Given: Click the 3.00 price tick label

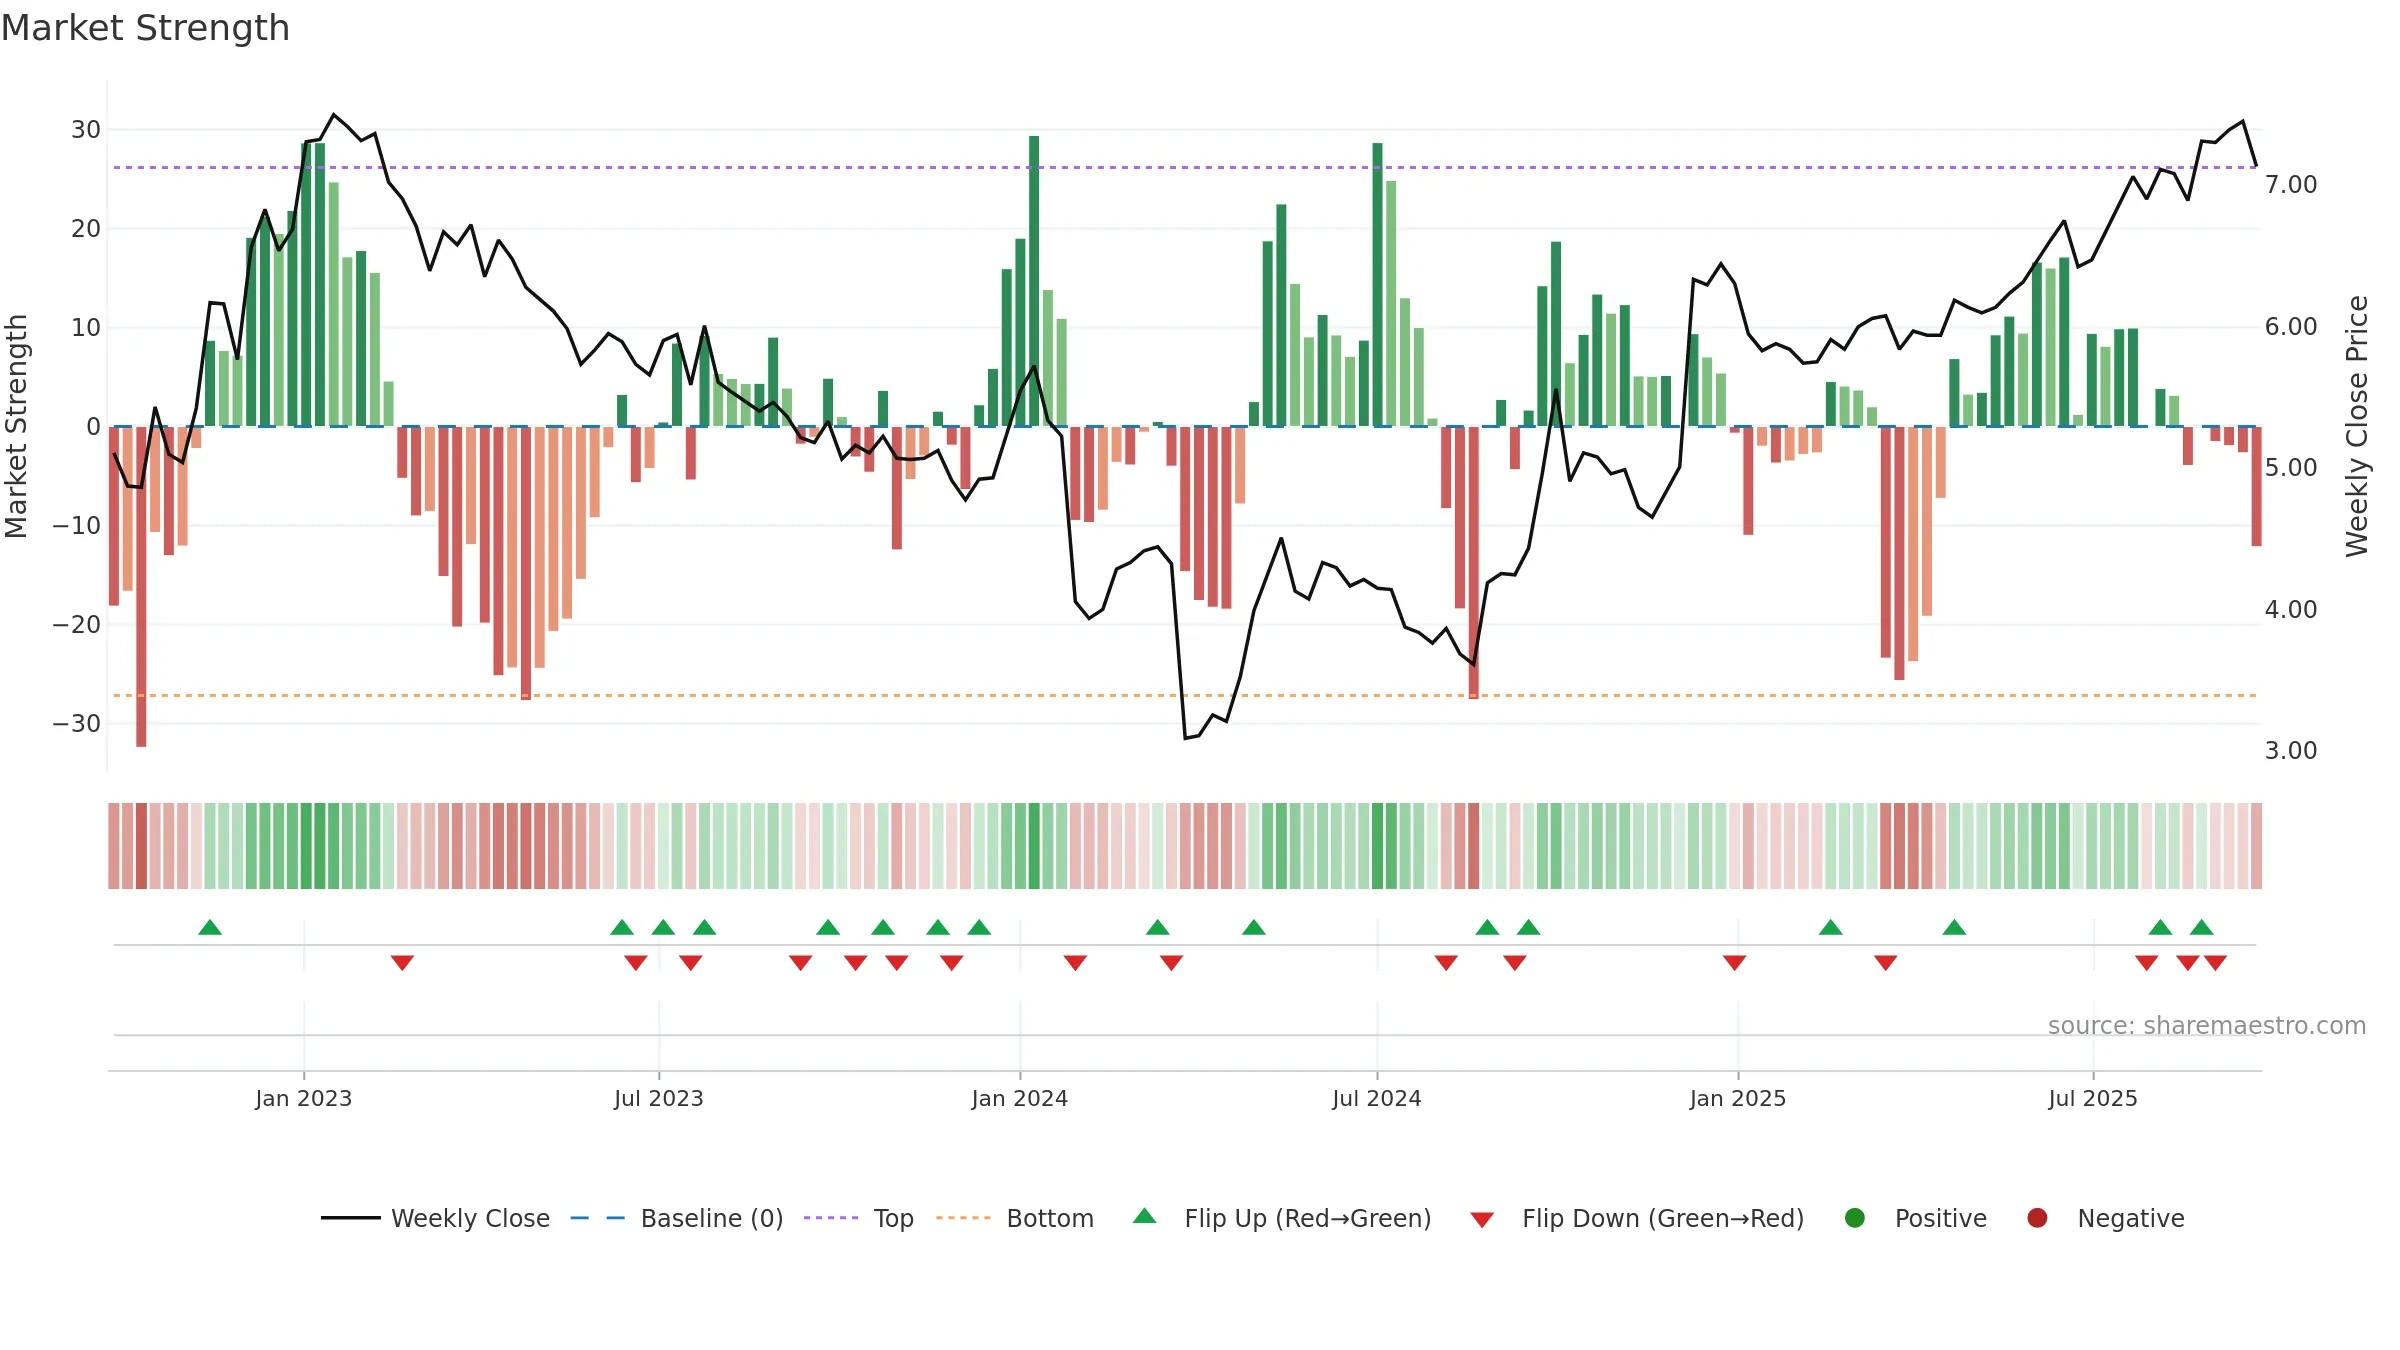Looking at the screenshot, I should pos(2291,751).
